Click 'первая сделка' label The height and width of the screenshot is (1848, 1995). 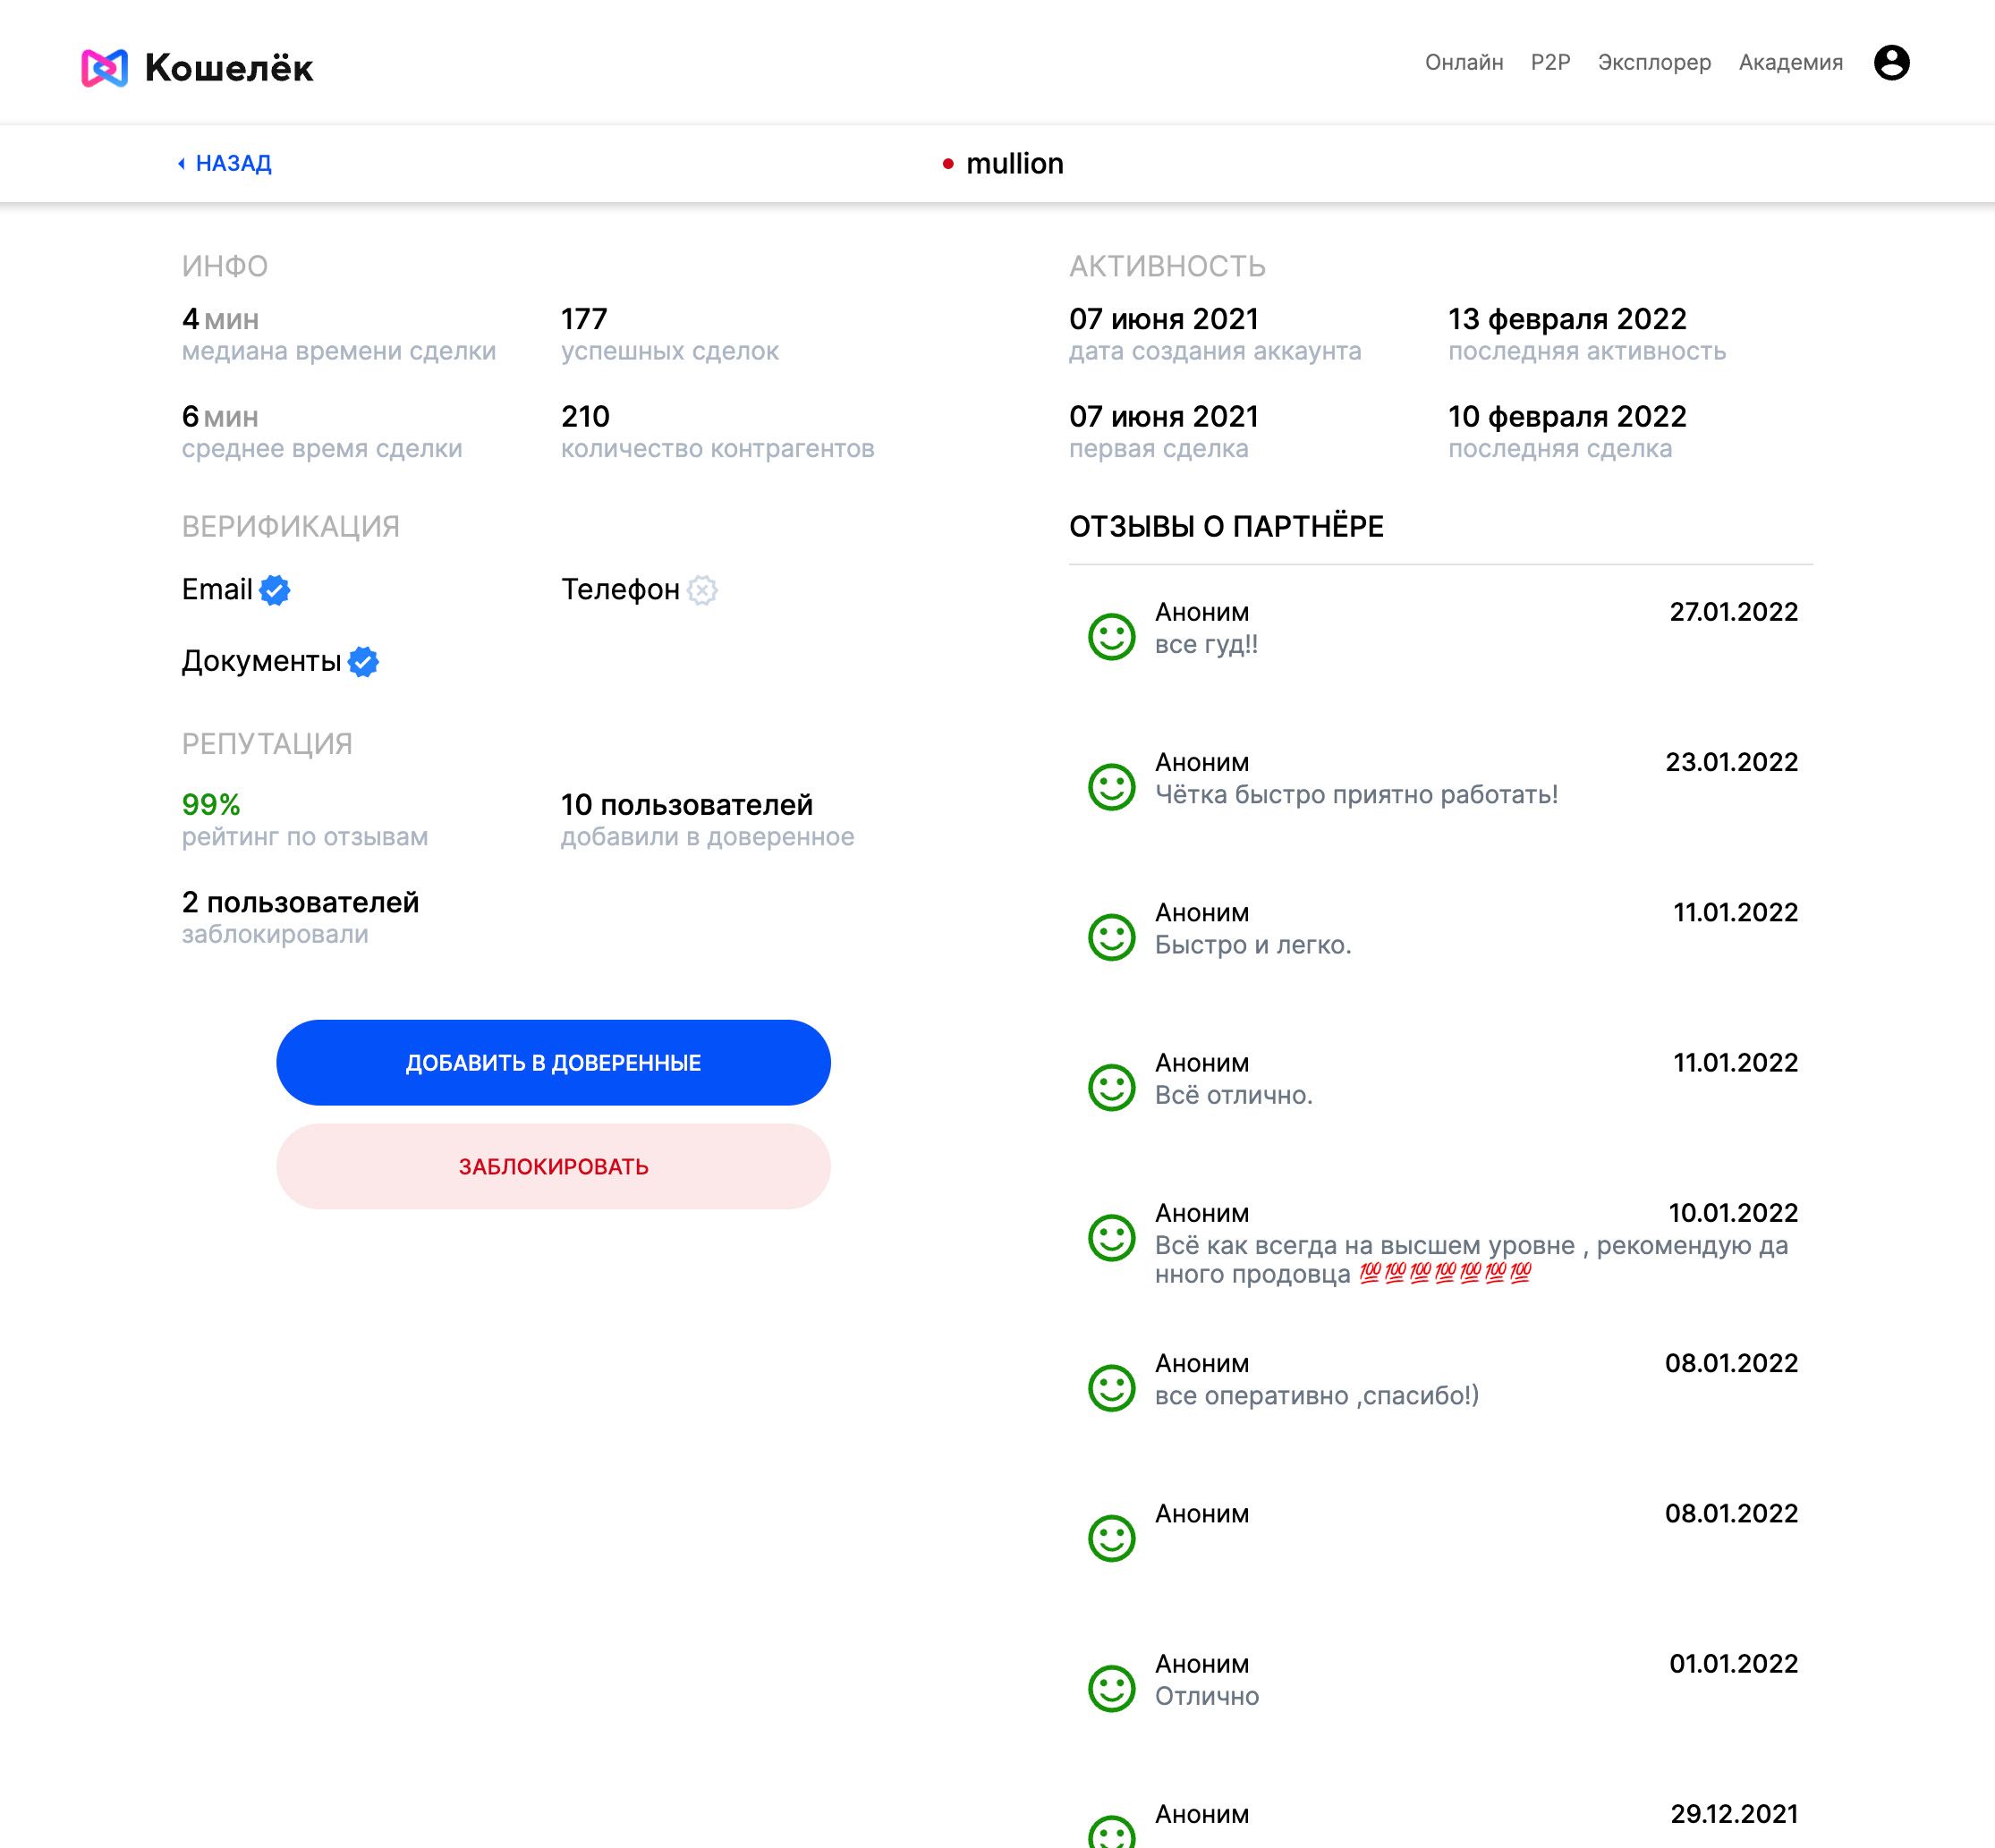coord(1158,448)
